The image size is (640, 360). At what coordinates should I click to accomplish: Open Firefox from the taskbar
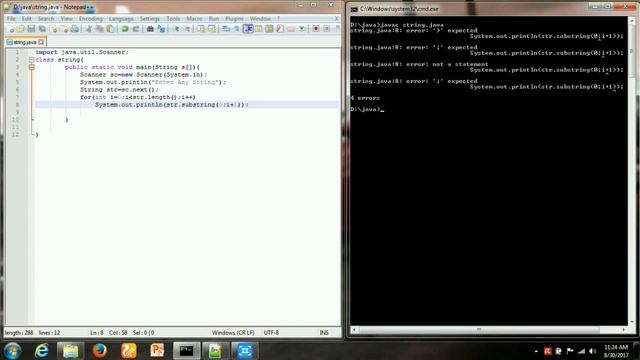click(99, 351)
